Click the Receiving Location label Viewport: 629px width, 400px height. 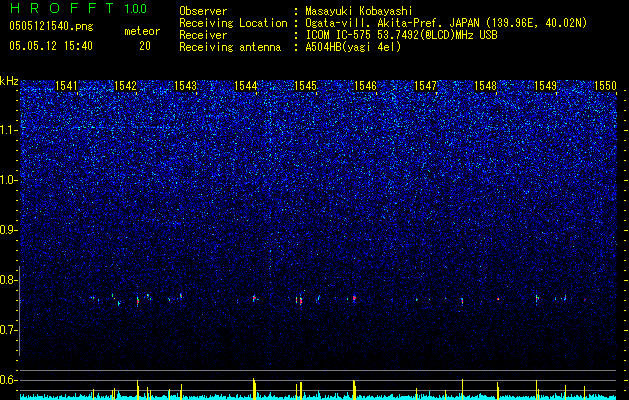tap(233, 23)
